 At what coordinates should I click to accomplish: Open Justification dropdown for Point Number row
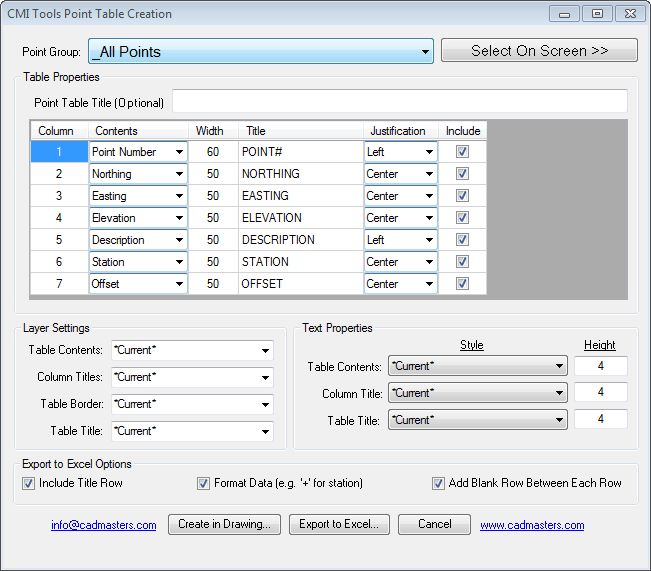click(x=429, y=152)
